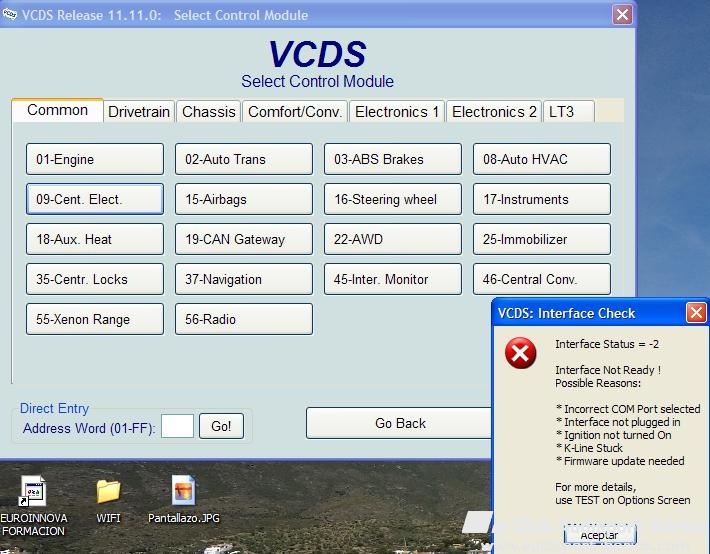Screen dimensions: 710x554
Task: Open the 03-ABS Brakes module
Action: coord(393,159)
